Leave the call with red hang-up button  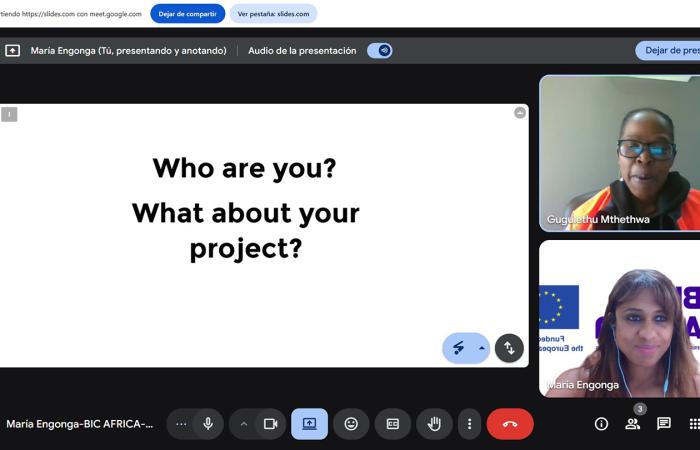point(510,424)
